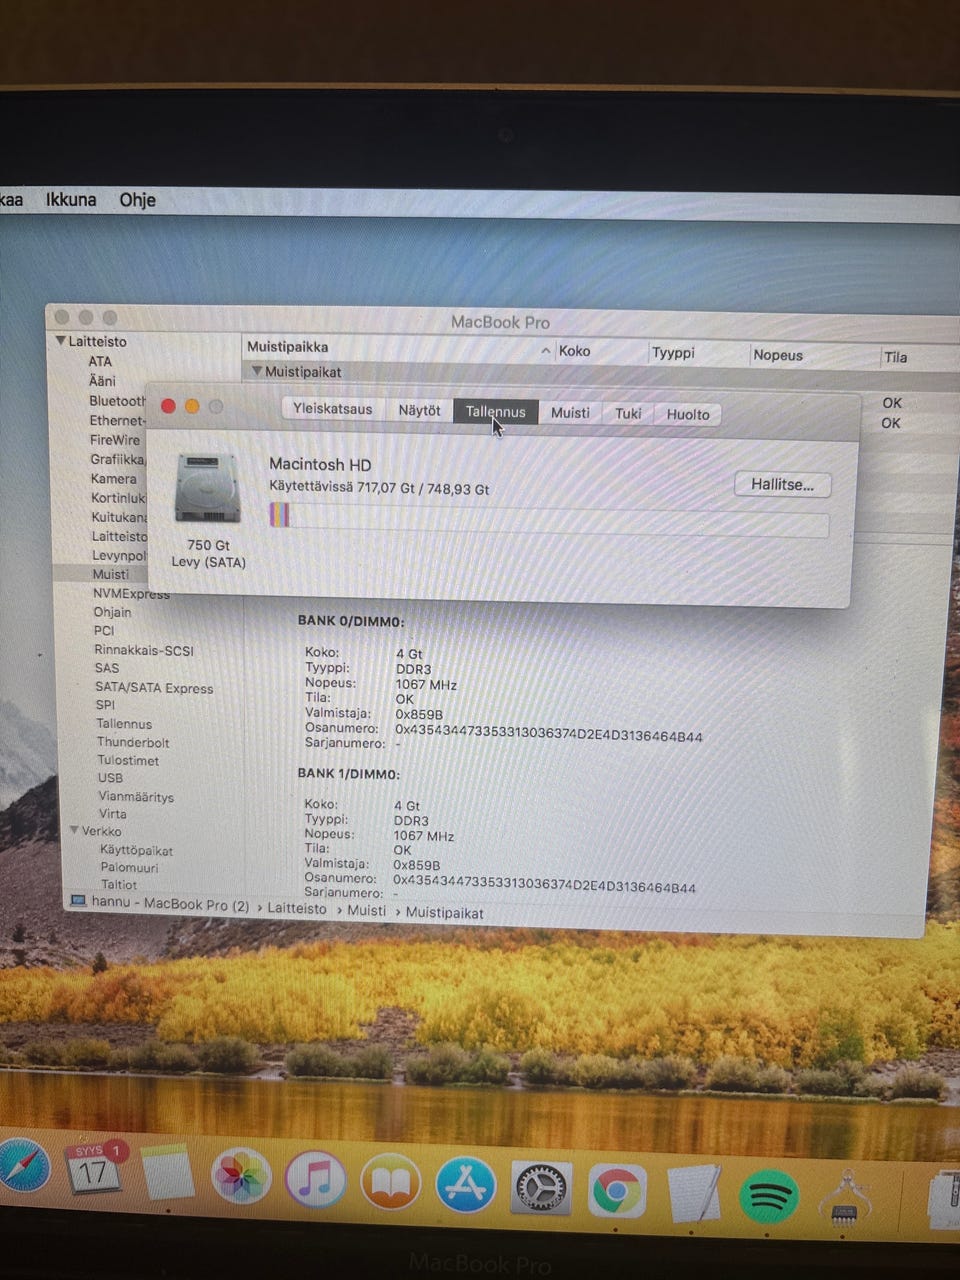960x1280 pixels.
Task: Open Spotify from the dock
Action: click(768, 1195)
